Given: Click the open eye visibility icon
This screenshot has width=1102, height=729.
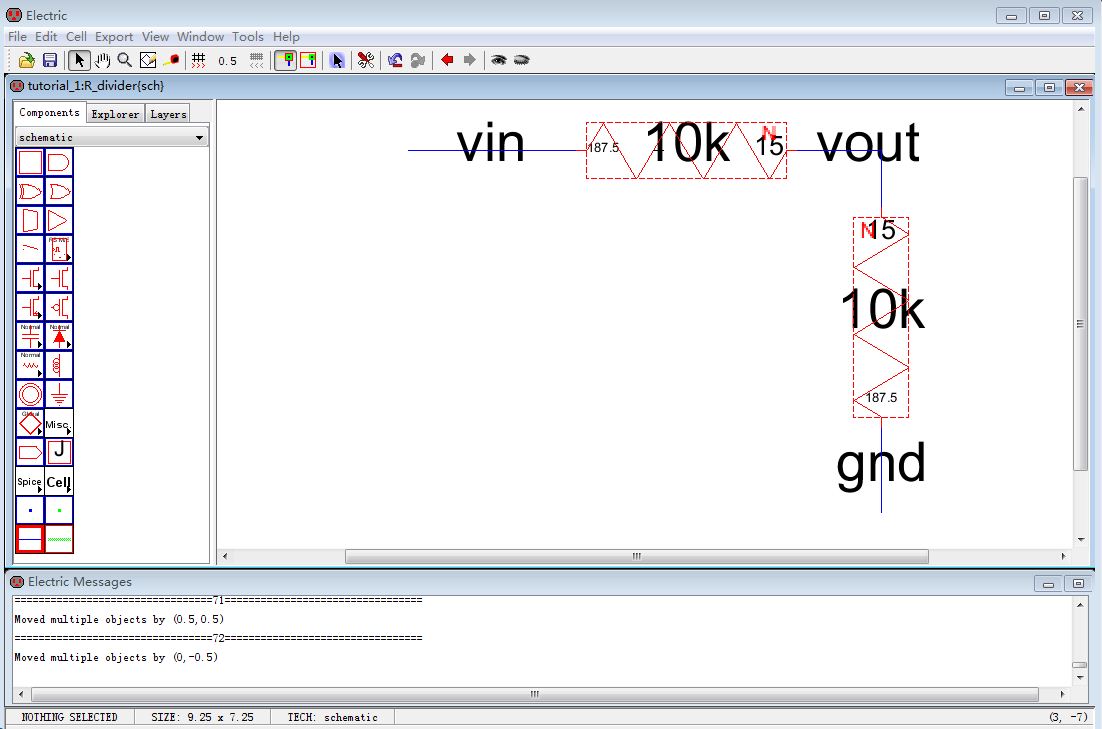Looking at the screenshot, I should coord(498,60).
